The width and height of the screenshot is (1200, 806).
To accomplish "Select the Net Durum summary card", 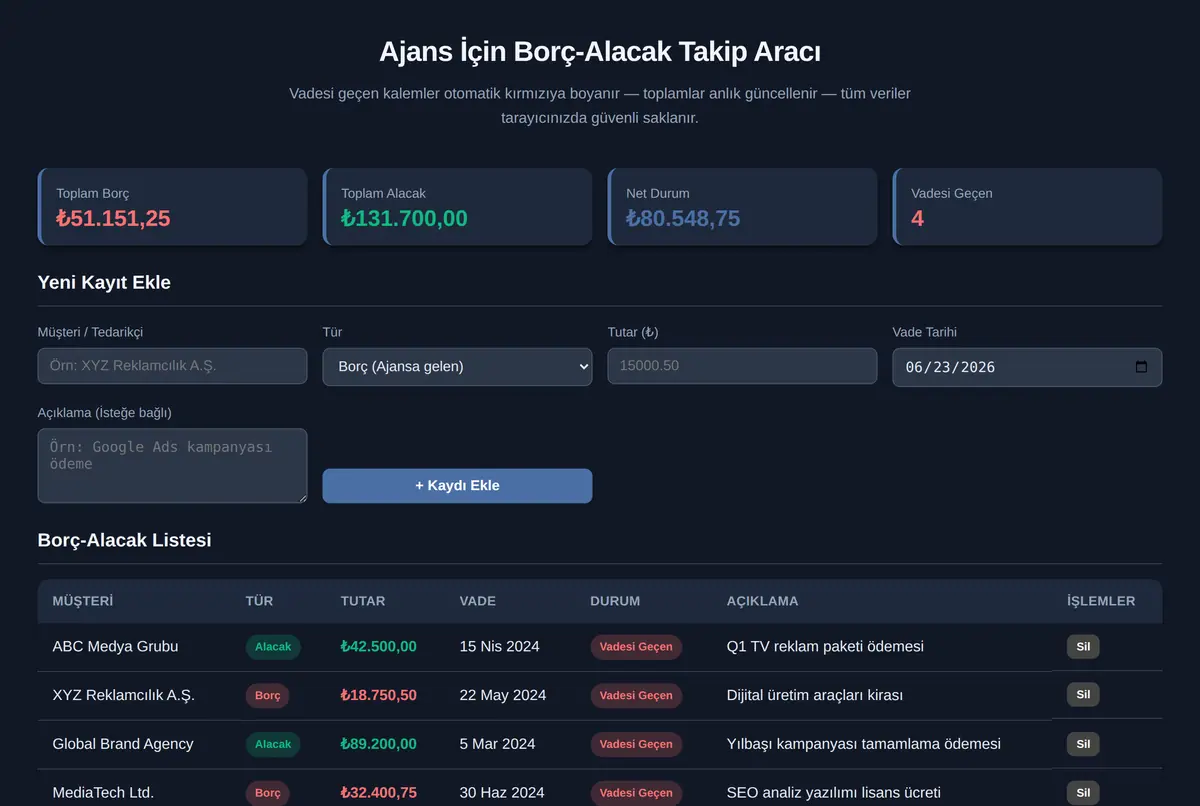I will 742,207.
